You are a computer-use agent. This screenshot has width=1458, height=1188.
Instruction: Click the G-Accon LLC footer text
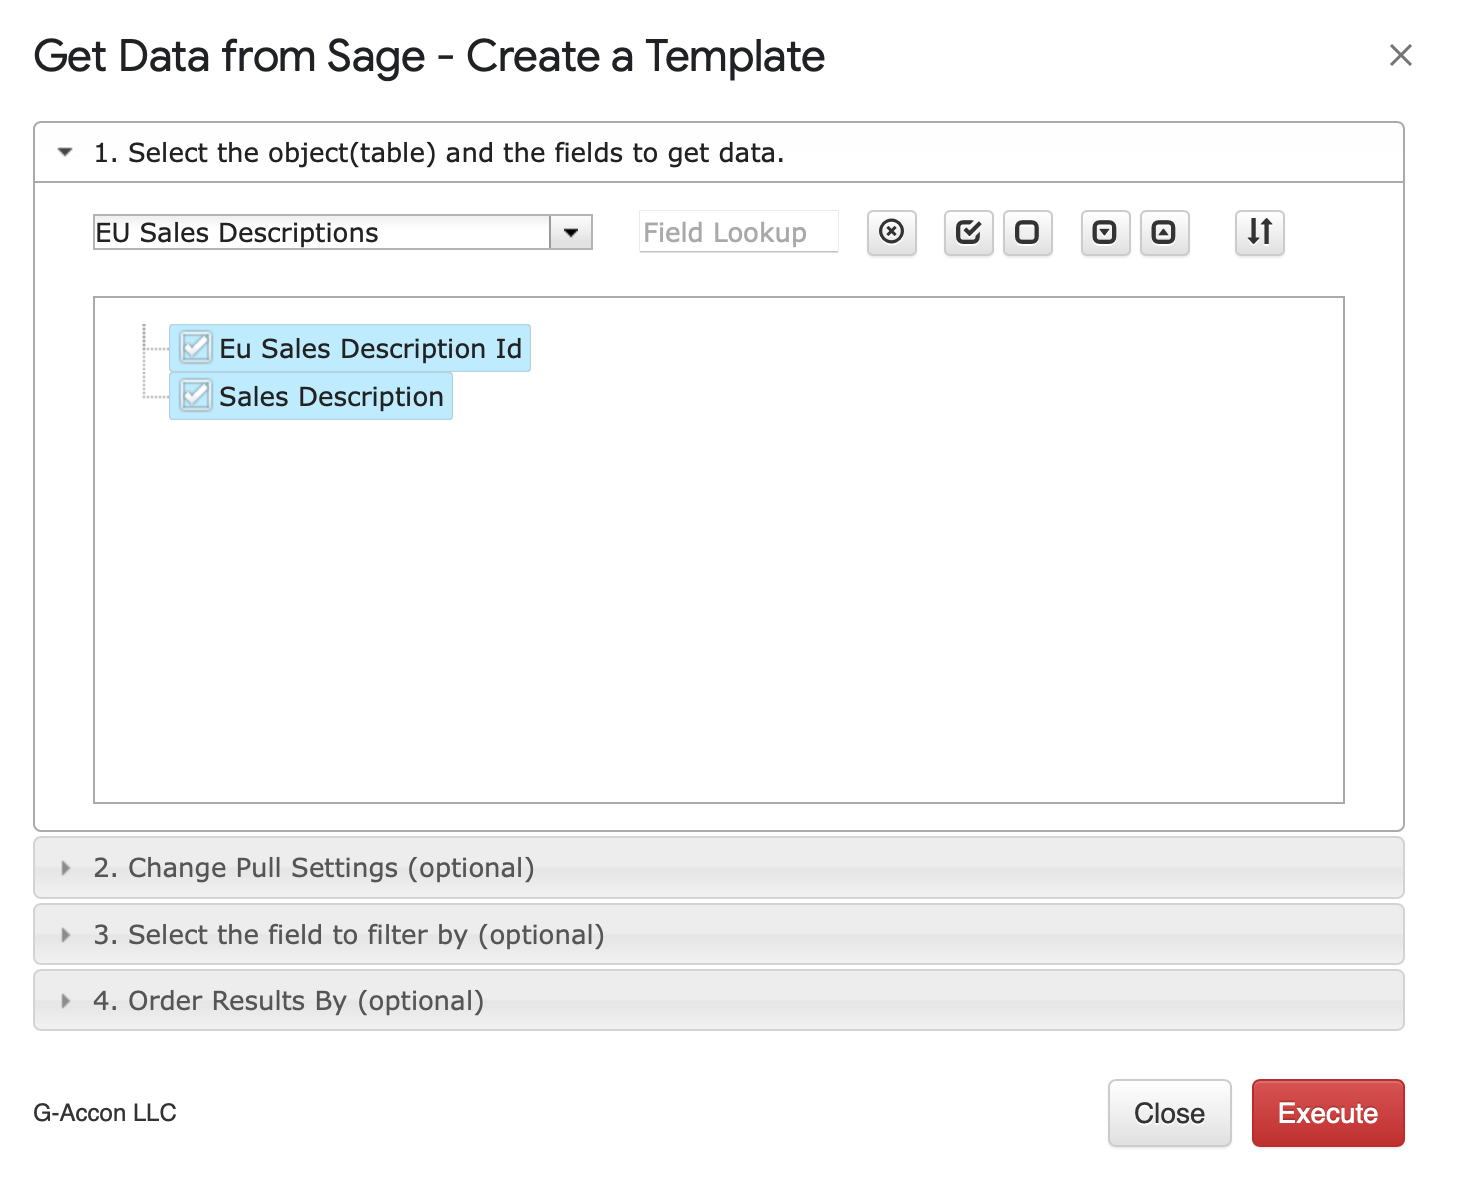pos(105,1113)
